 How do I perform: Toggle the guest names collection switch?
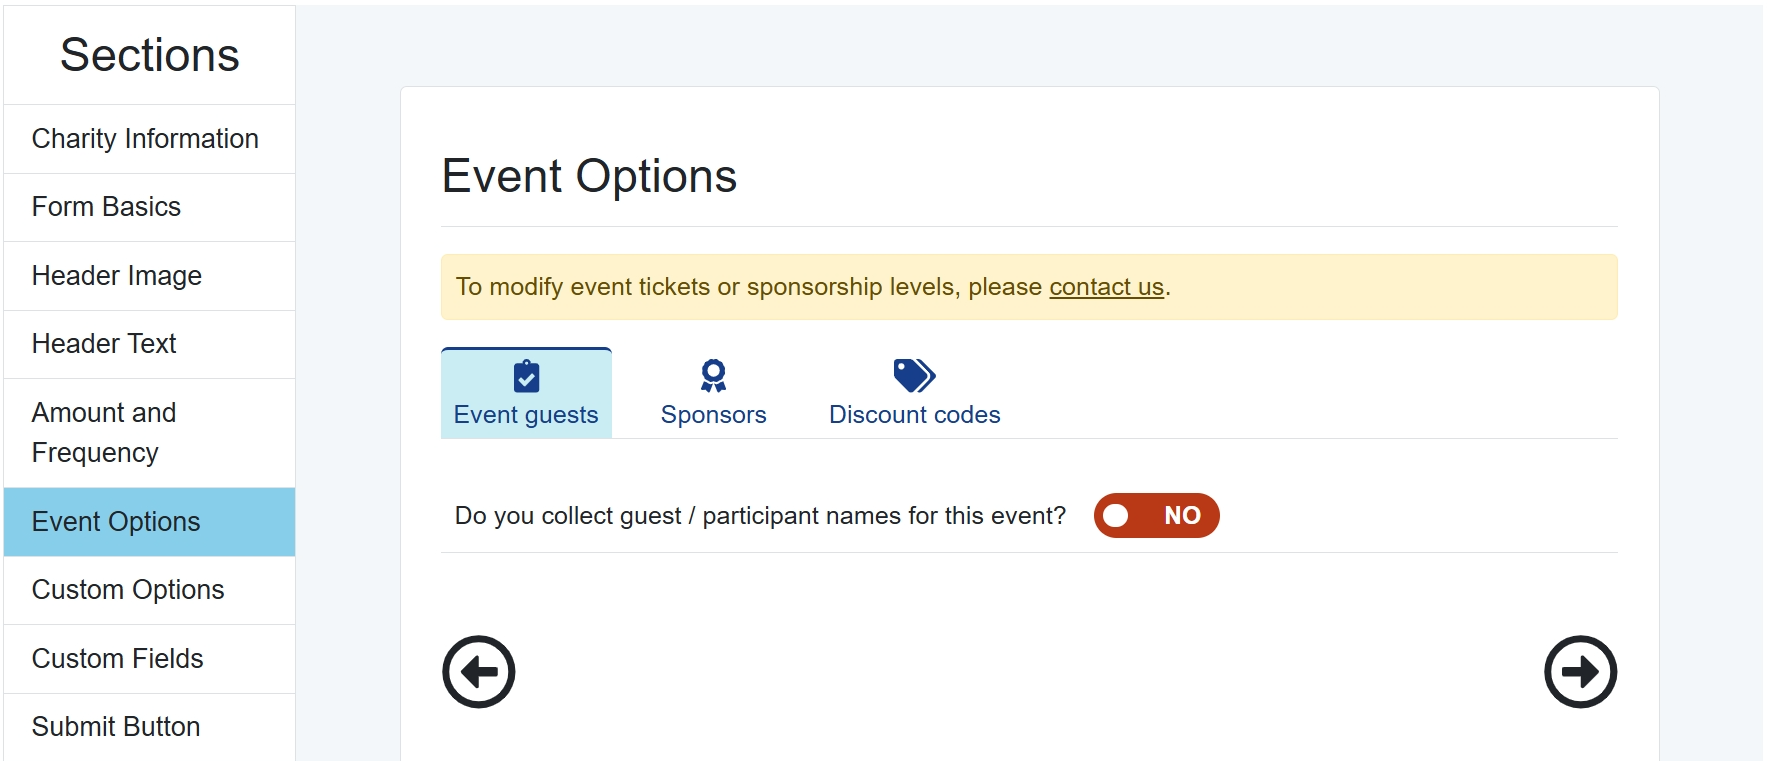point(1156,516)
